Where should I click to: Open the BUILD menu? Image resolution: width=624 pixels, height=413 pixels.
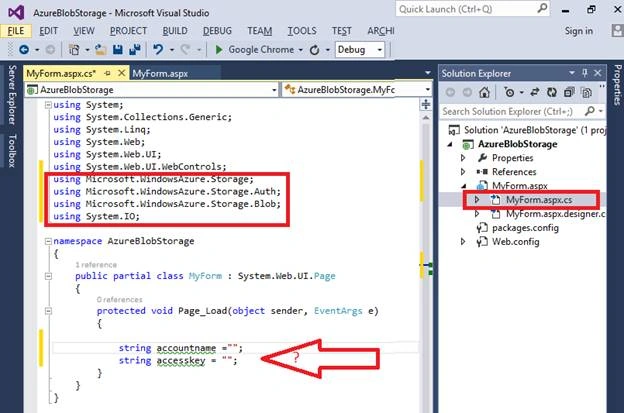175,31
